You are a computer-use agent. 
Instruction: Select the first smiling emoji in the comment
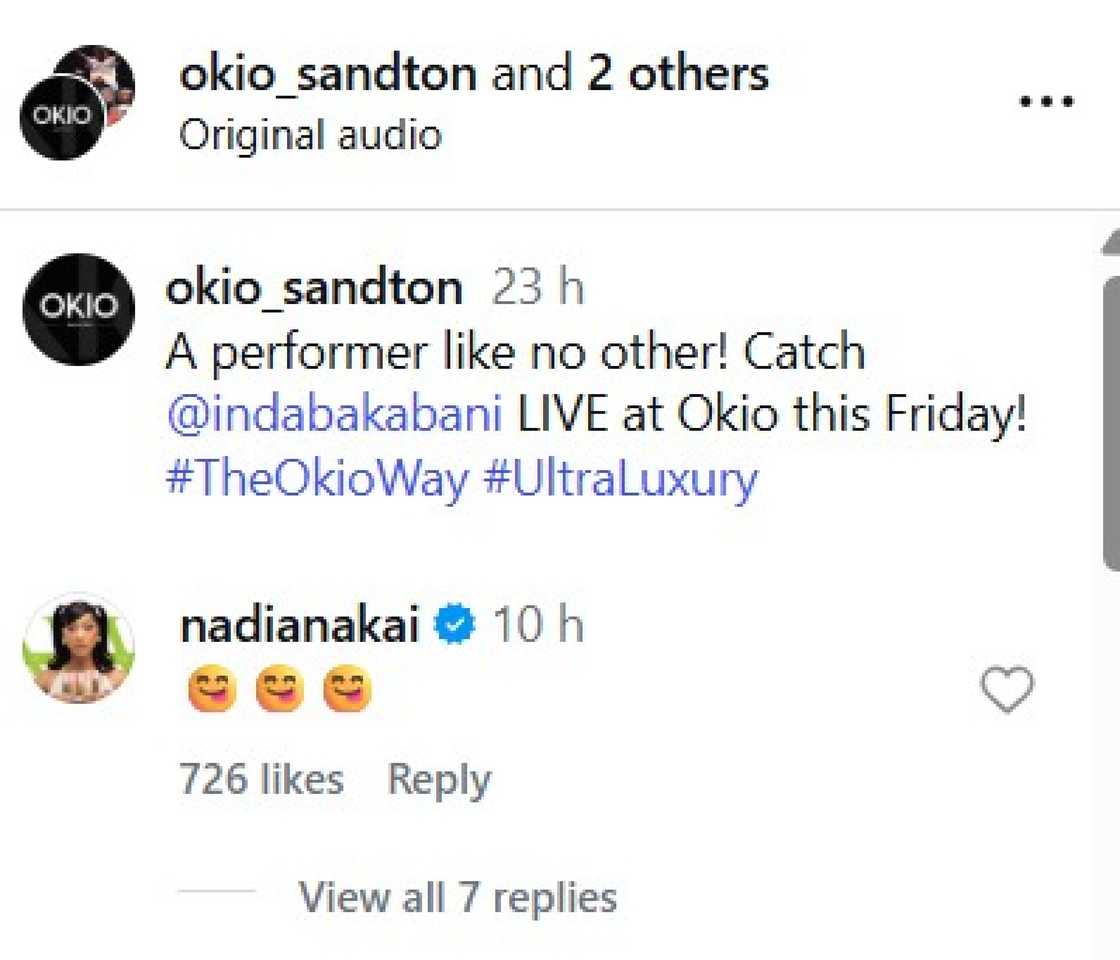click(209, 688)
